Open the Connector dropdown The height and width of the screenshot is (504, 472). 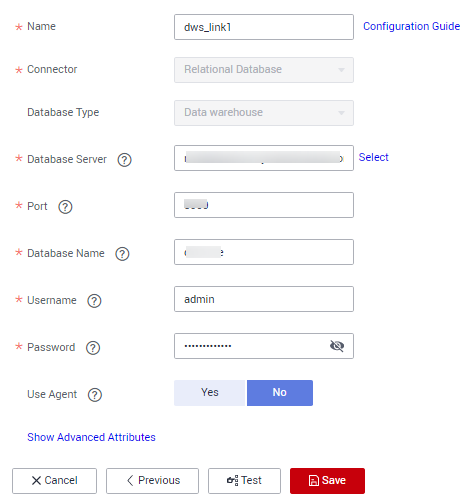(264, 70)
